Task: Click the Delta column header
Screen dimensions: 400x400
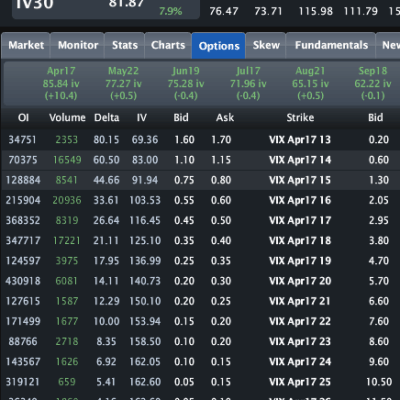Action: [107, 118]
